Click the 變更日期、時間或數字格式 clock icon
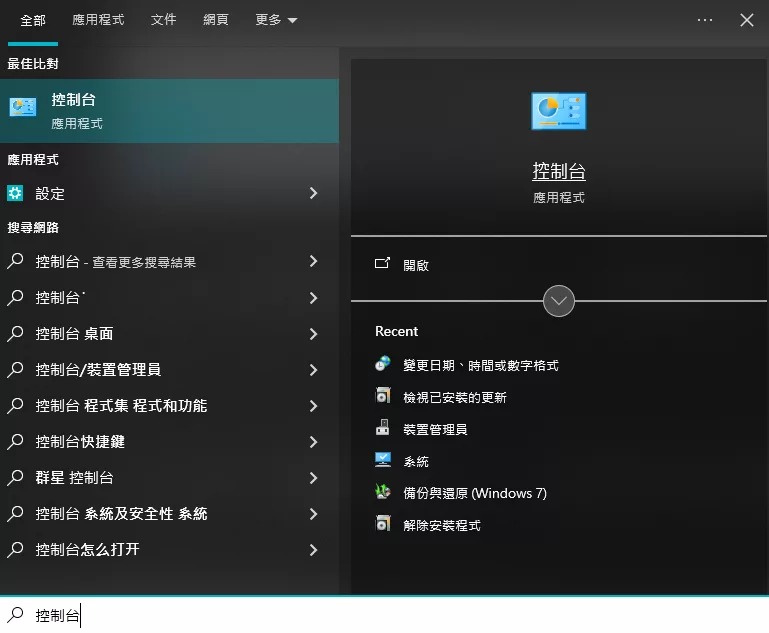Screen dimensions: 769x633 pos(383,365)
